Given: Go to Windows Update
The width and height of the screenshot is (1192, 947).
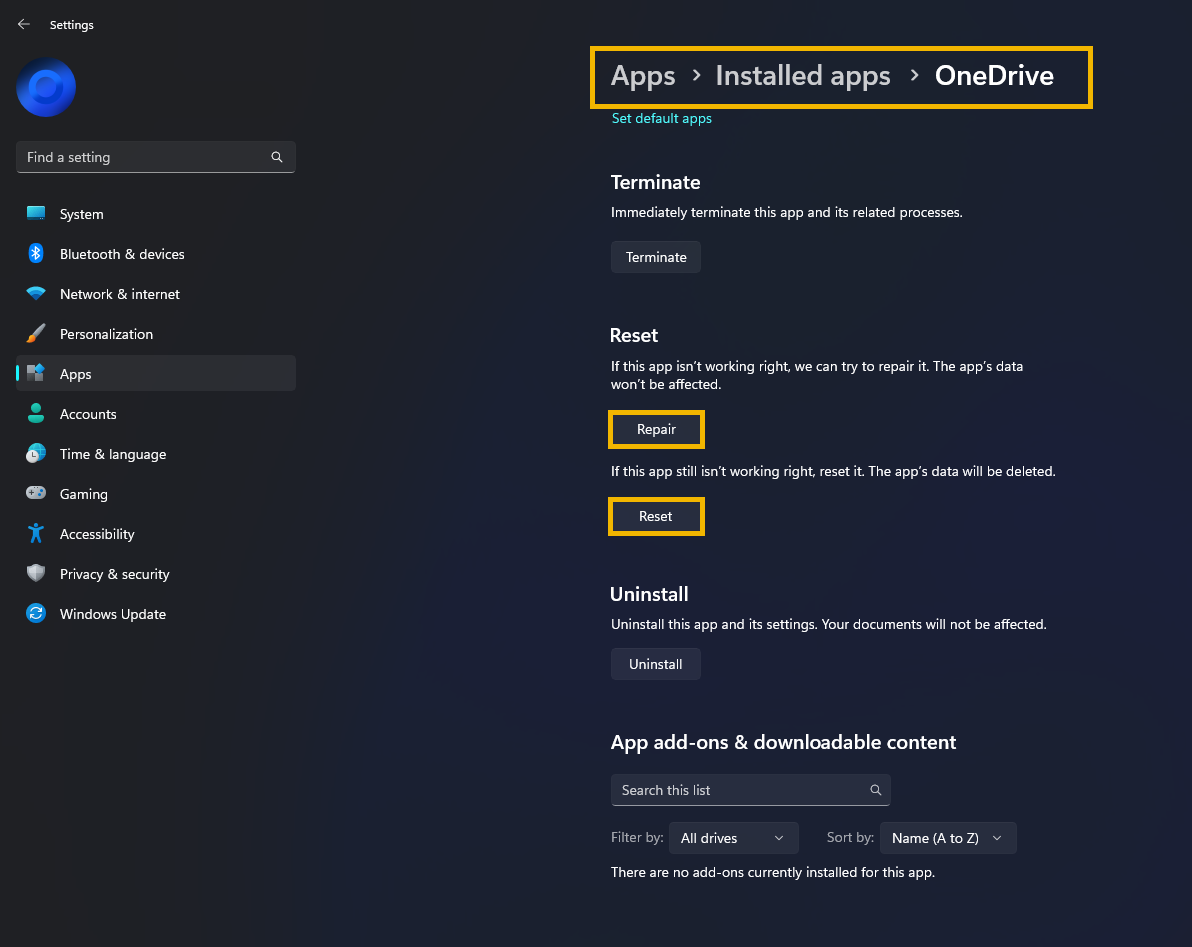Looking at the screenshot, I should [x=156, y=614].
